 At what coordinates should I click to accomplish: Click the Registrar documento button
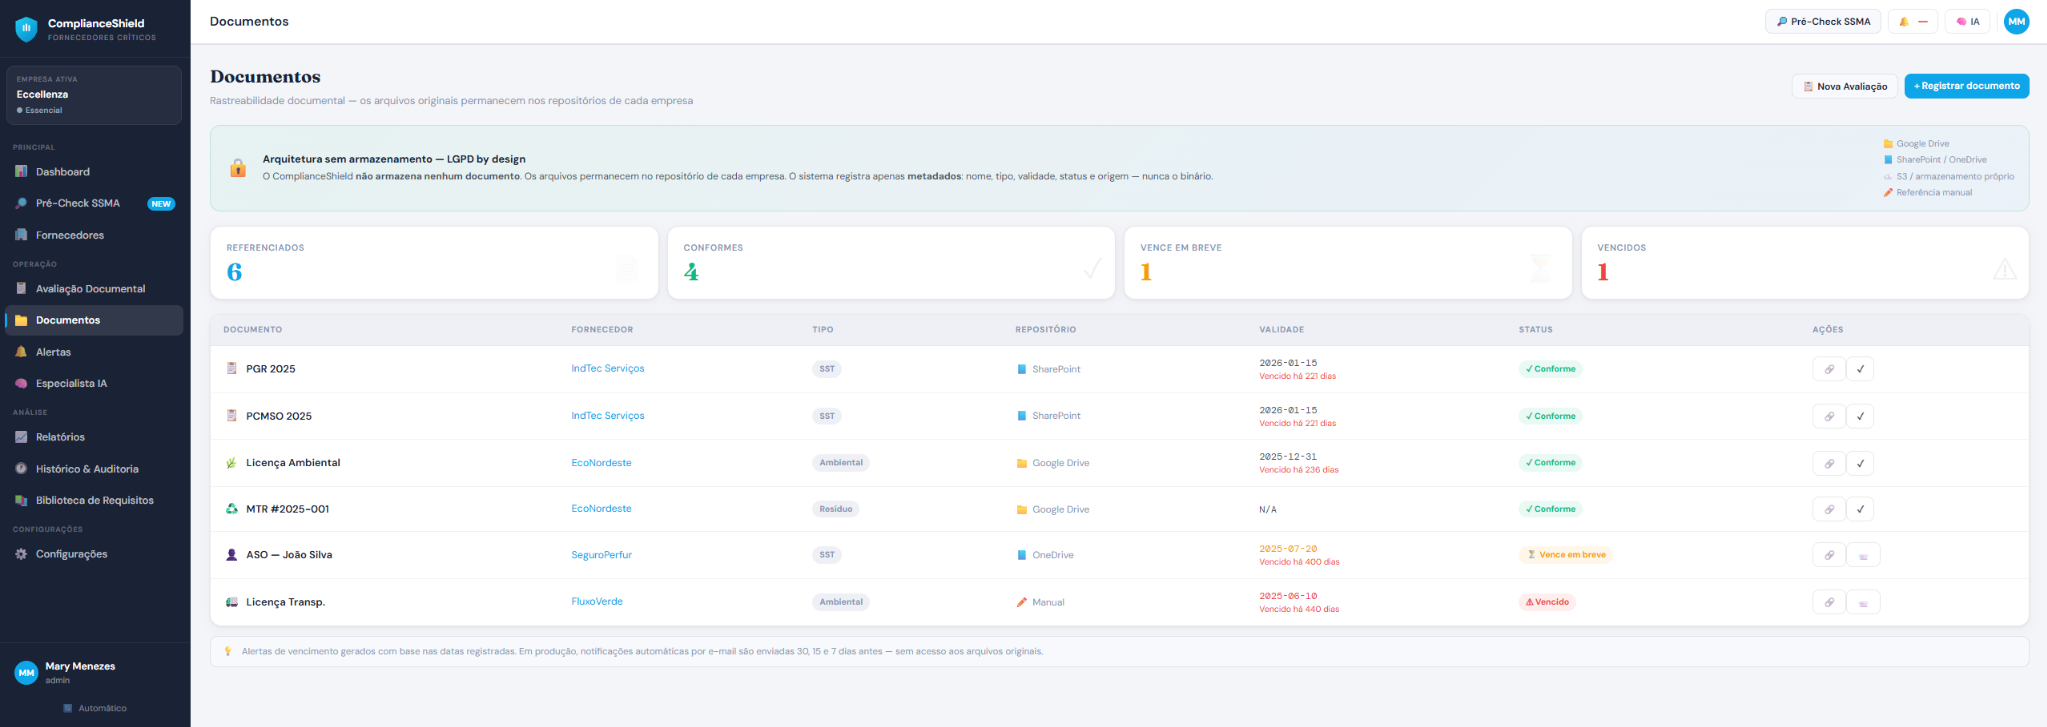pos(1966,86)
